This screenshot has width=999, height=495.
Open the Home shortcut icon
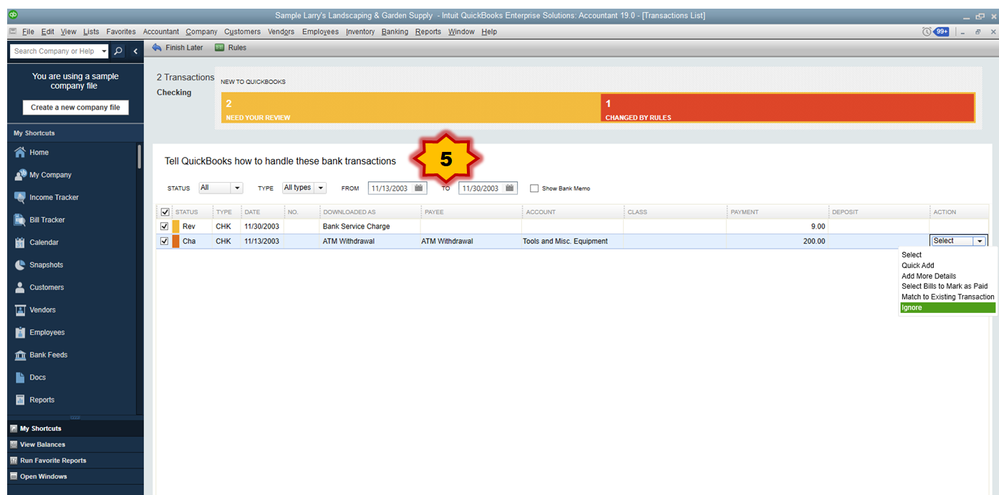20,152
